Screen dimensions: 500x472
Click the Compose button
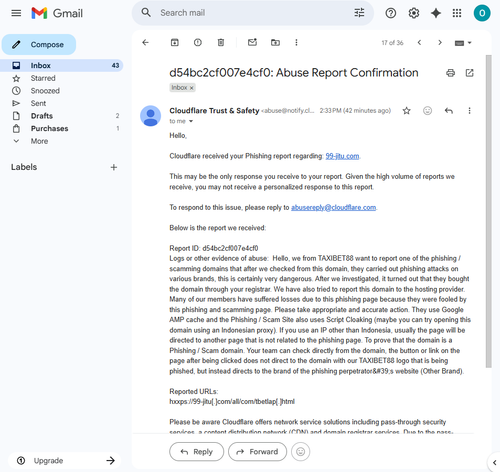tap(39, 44)
